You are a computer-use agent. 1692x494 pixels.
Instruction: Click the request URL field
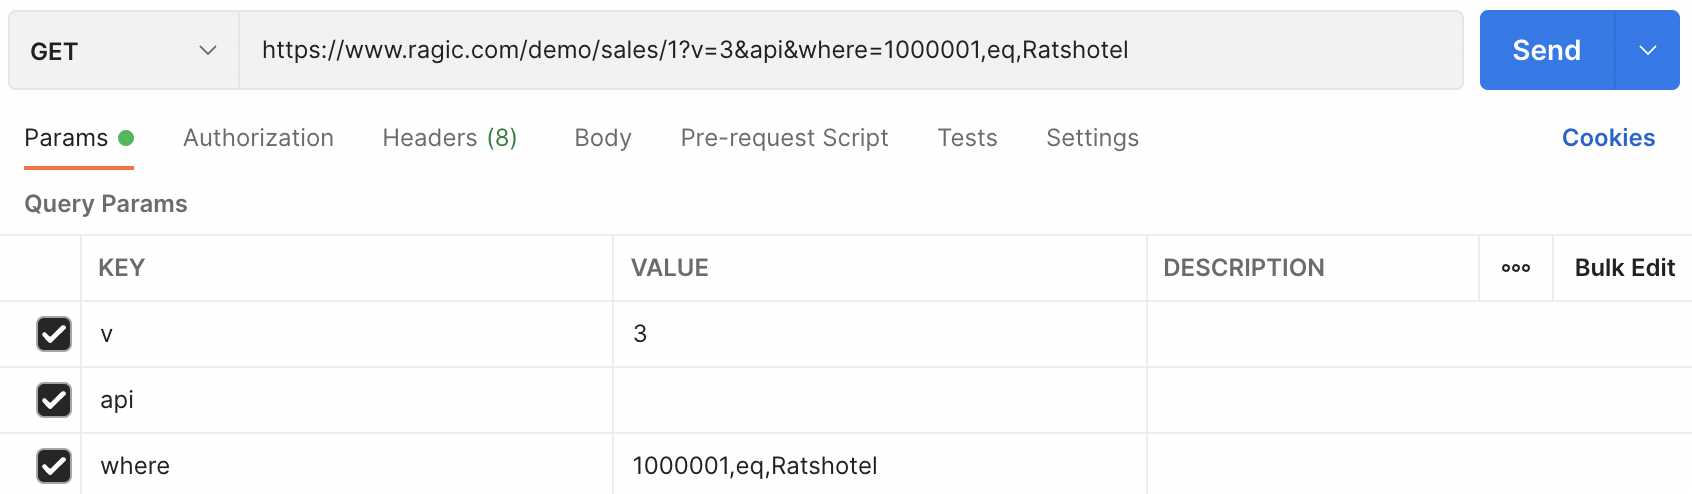[x=850, y=51]
